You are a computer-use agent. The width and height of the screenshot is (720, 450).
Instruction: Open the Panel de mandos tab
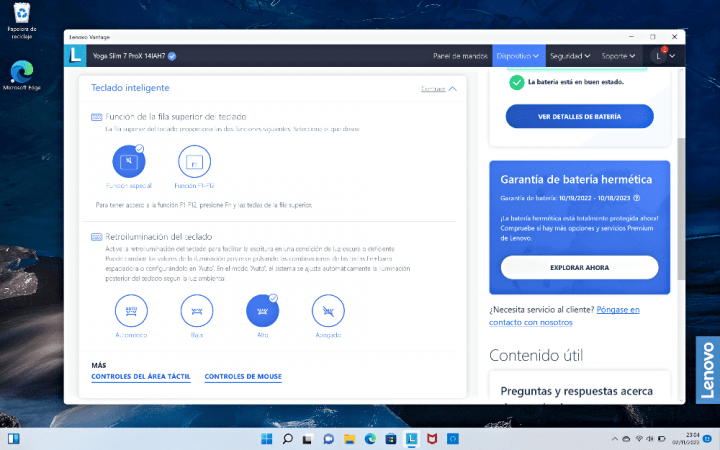460,56
